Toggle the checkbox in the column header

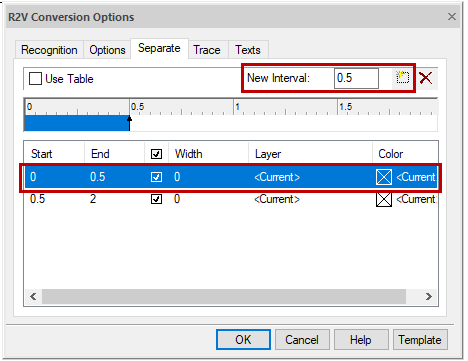(x=156, y=154)
